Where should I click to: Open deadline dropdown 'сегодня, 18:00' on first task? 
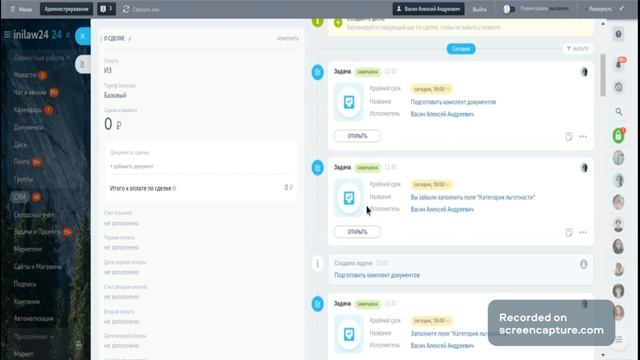point(431,89)
